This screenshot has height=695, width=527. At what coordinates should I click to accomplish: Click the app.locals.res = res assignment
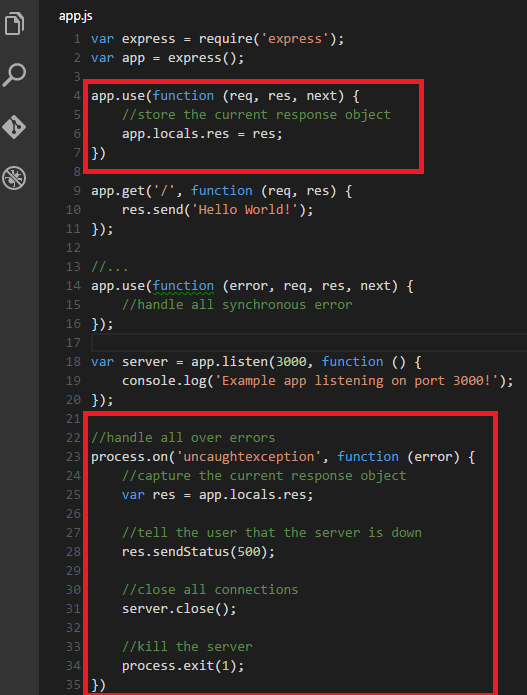(202, 134)
